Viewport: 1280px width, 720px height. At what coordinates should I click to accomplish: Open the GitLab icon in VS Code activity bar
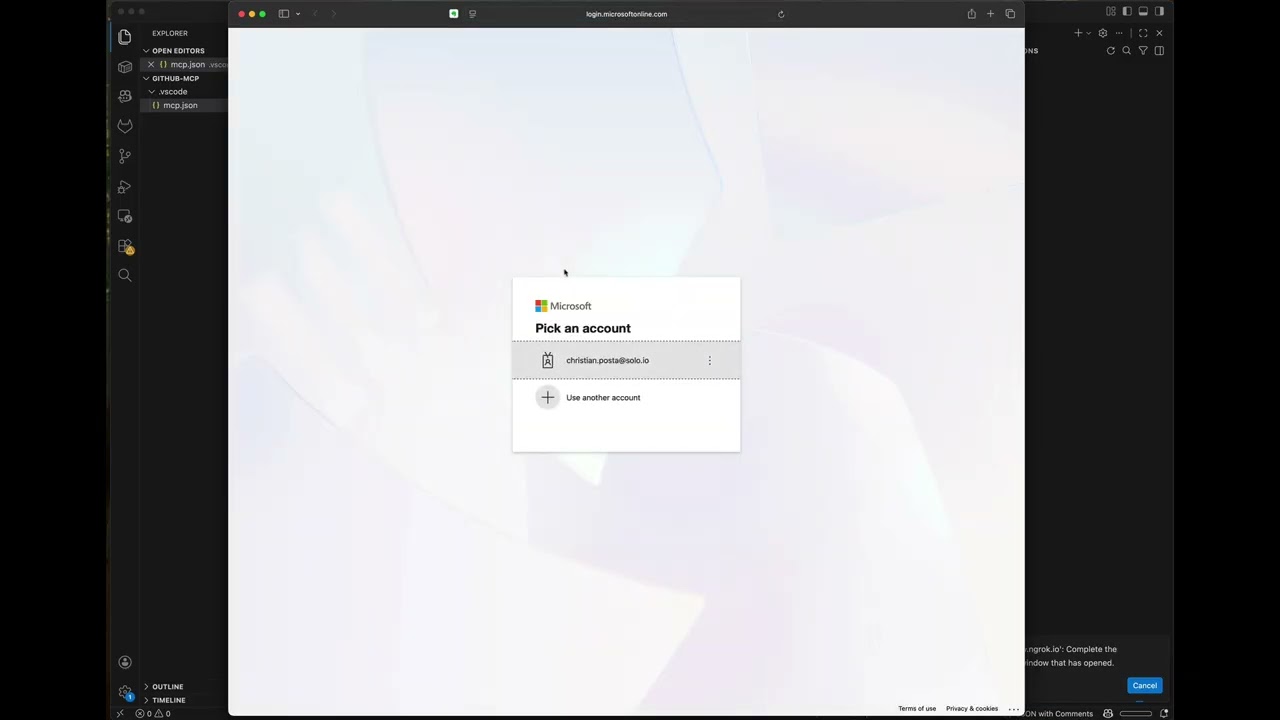click(125, 126)
